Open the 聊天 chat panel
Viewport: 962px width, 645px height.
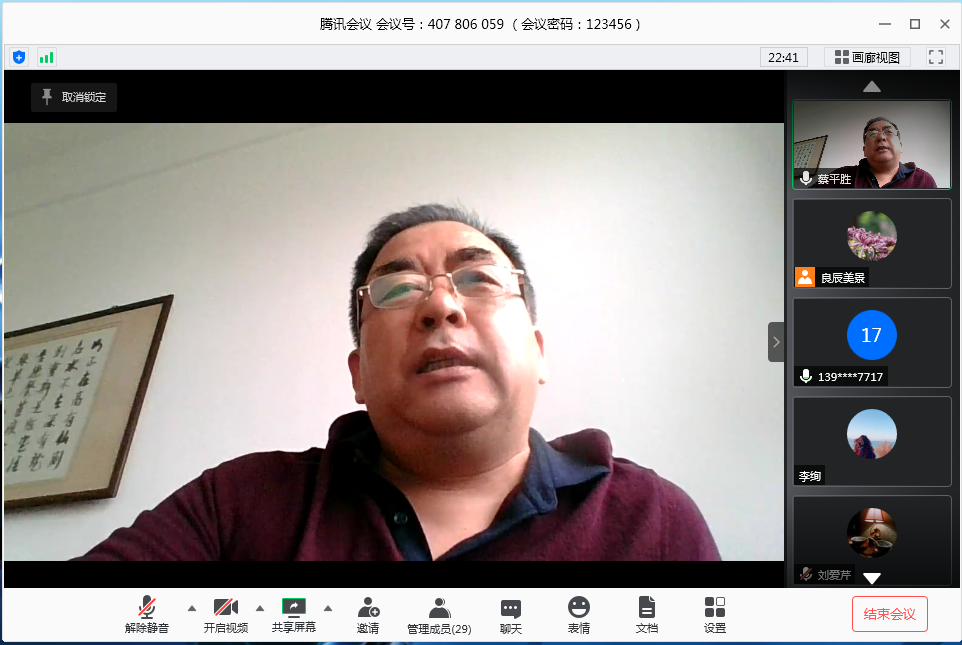(x=511, y=614)
